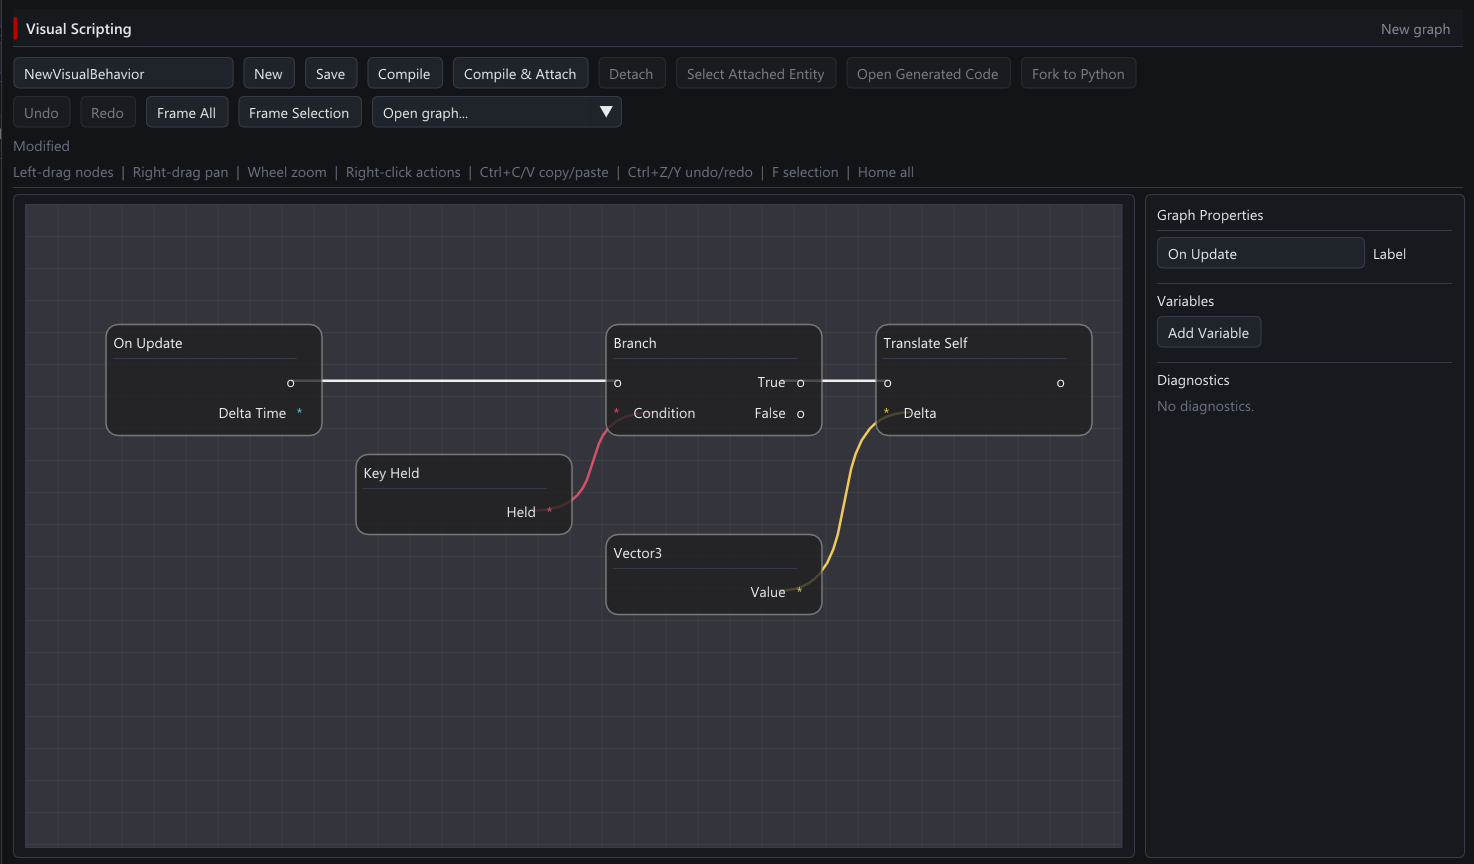
Task: Click the No diagnostics text
Action: point(1205,406)
